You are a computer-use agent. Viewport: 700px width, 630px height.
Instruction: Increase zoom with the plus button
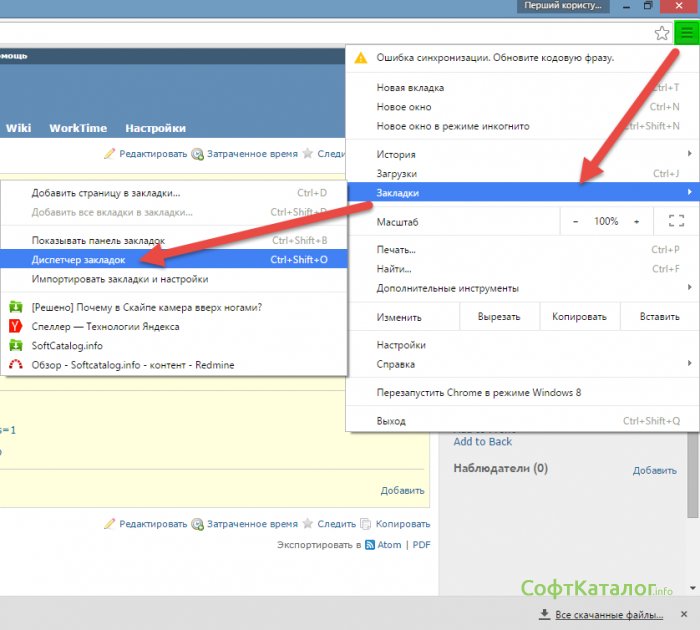(x=636, y=221)
